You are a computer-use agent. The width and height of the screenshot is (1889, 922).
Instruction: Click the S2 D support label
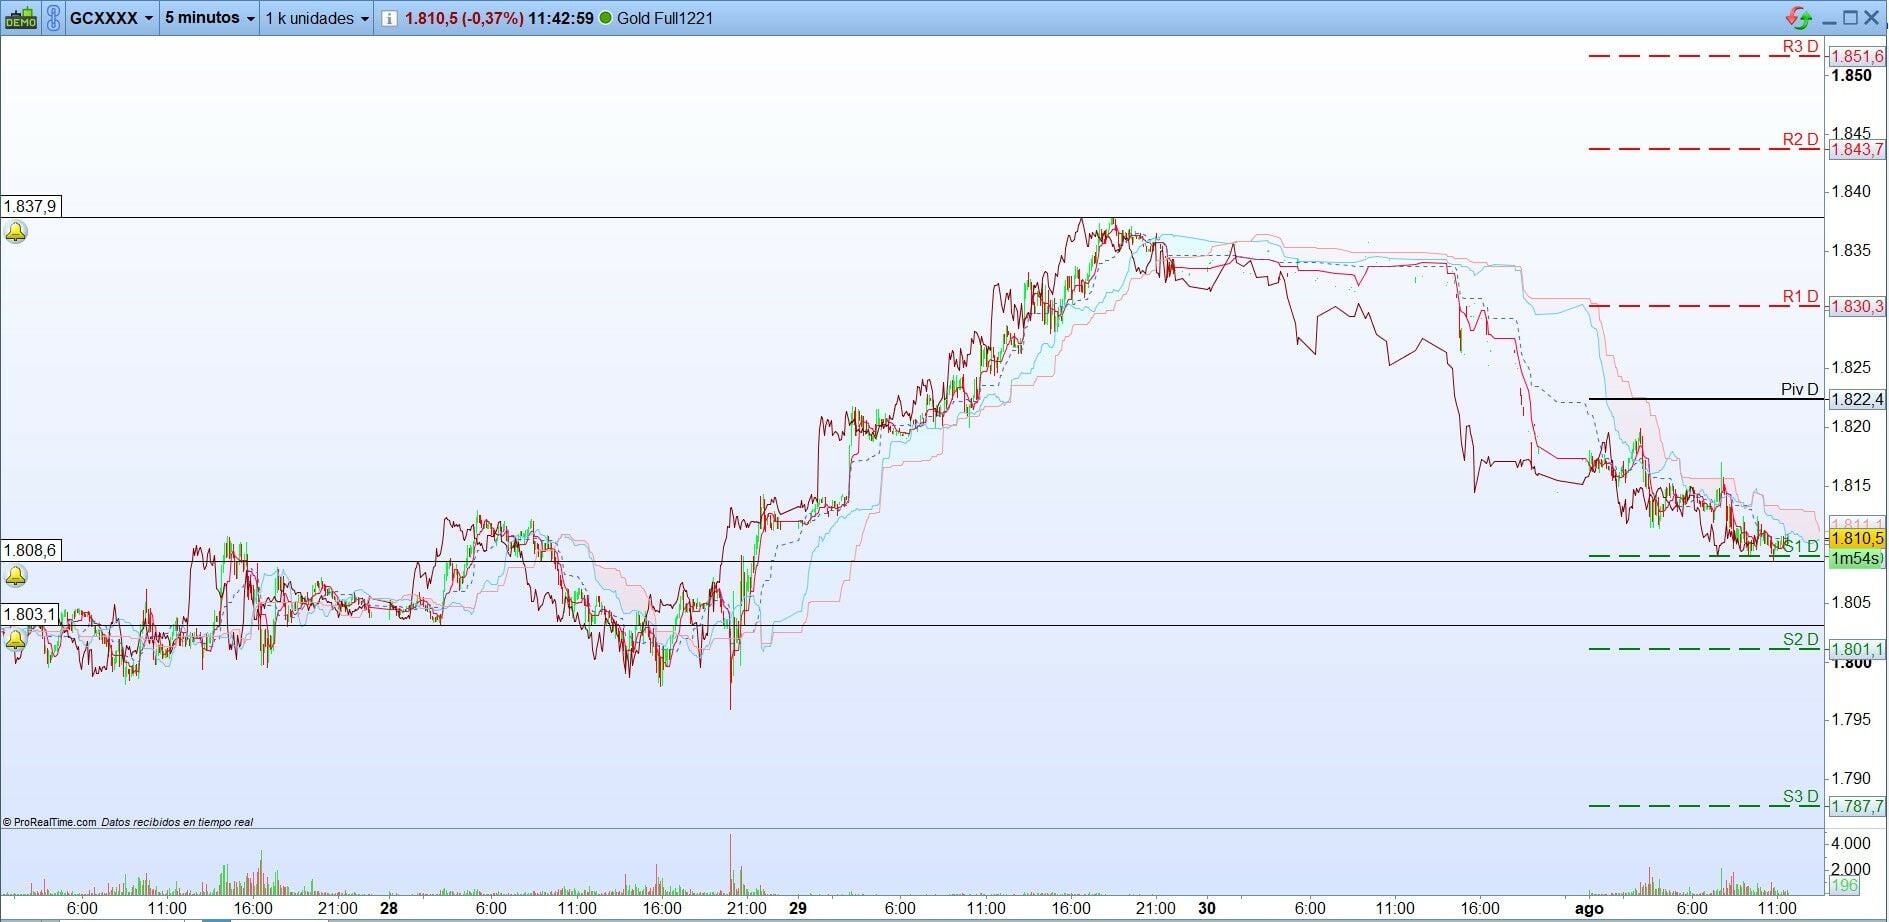[x=1800, y=640]
